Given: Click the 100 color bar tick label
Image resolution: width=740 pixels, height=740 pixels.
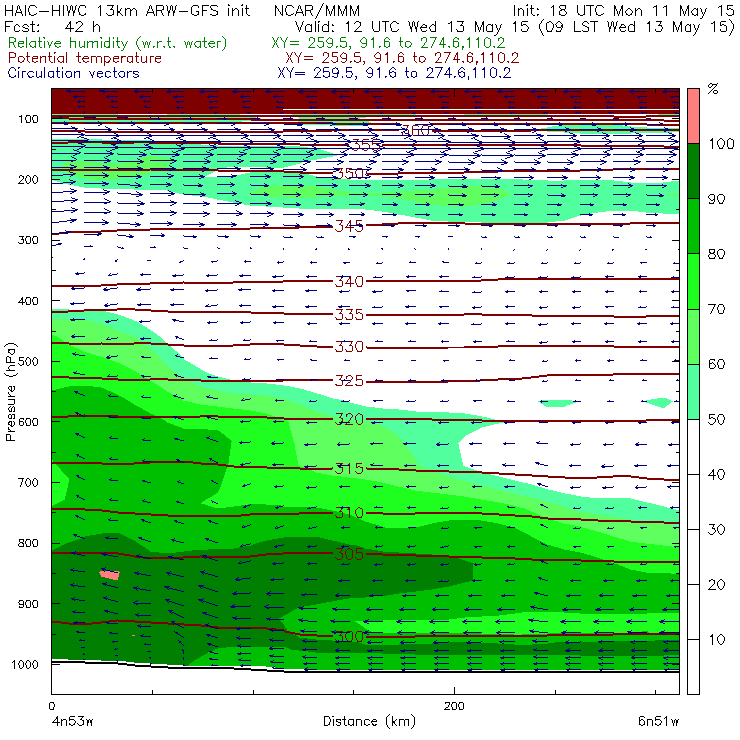Looking at the screenshot, I should pos(721,143).
